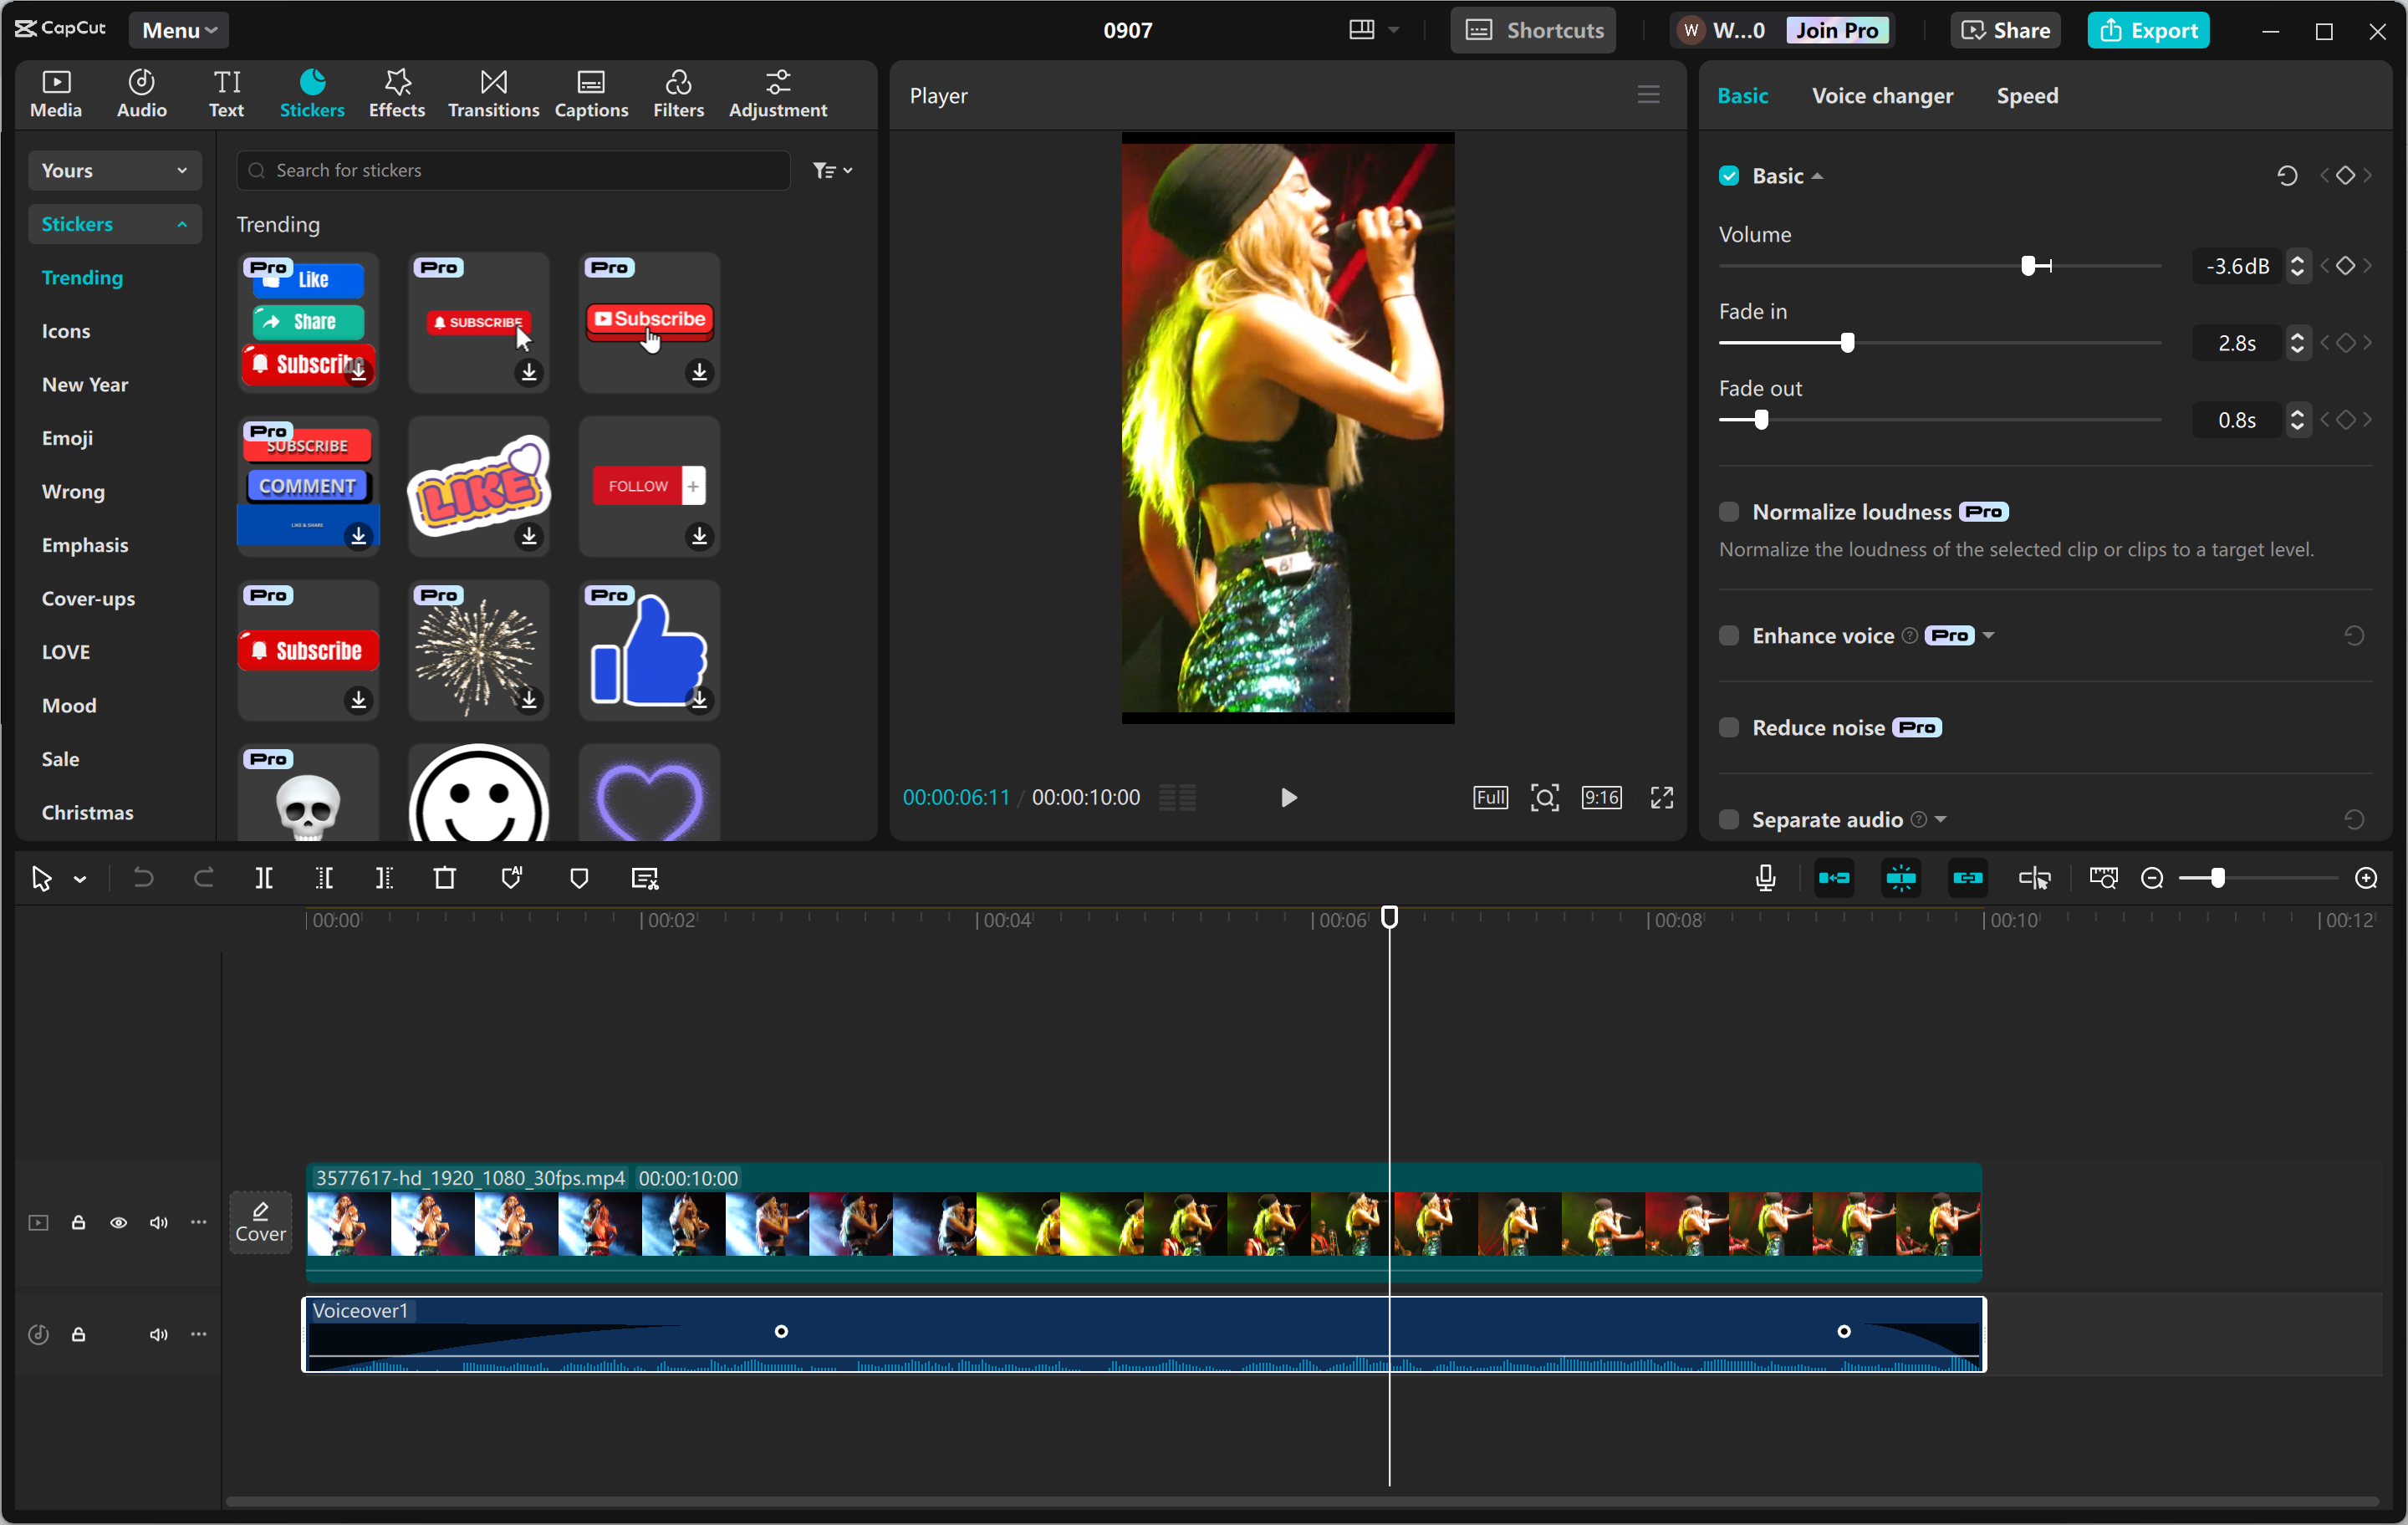The height and width of the screenshot is (1525, 2408).
Task: Click the Export button
Action: [2148, 30]
